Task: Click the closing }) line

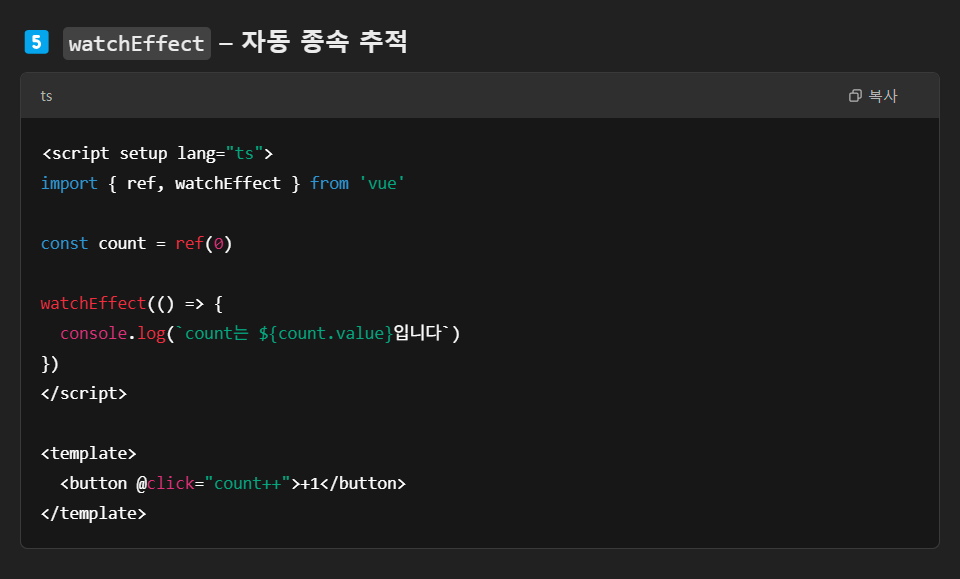Action: coord(50,364)
